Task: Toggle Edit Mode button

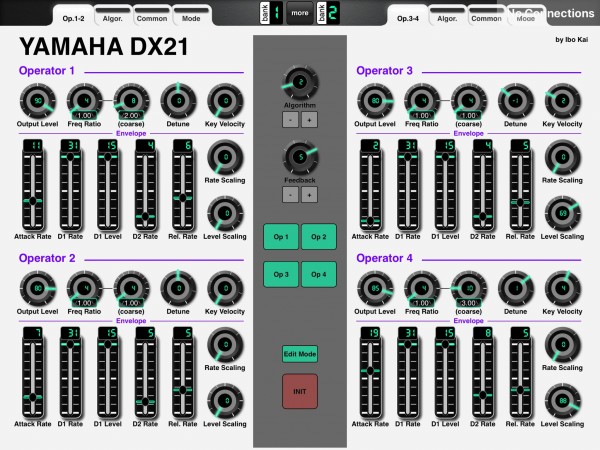Action: (x=300, y=354)
